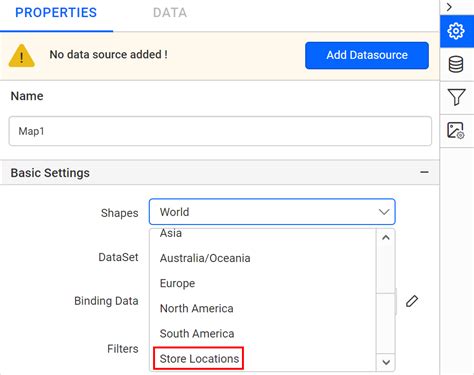Select Europe from the shapes list
This screenshot has height=375, width=474.
coord(177,283)
